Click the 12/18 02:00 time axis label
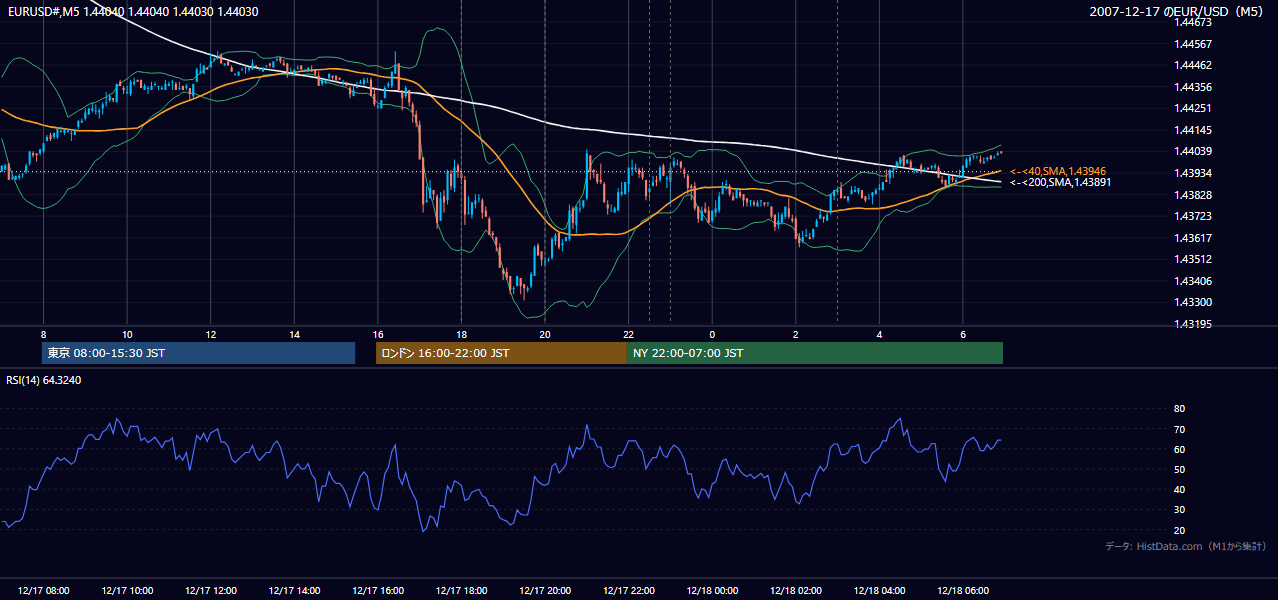This screenshot has height=600, width=1278. pyautogui.click(x=796, y=591)
